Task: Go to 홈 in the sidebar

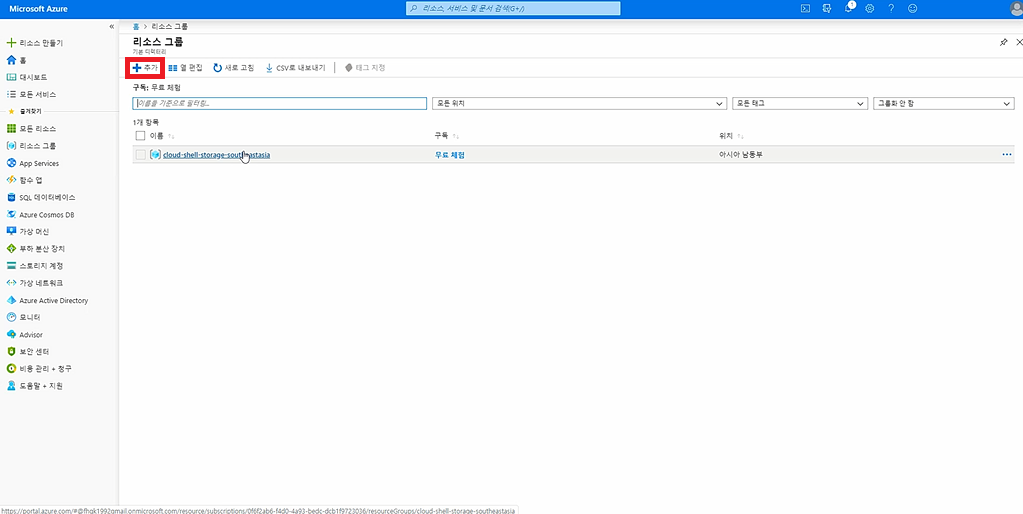Action: (x=16, y=60)
